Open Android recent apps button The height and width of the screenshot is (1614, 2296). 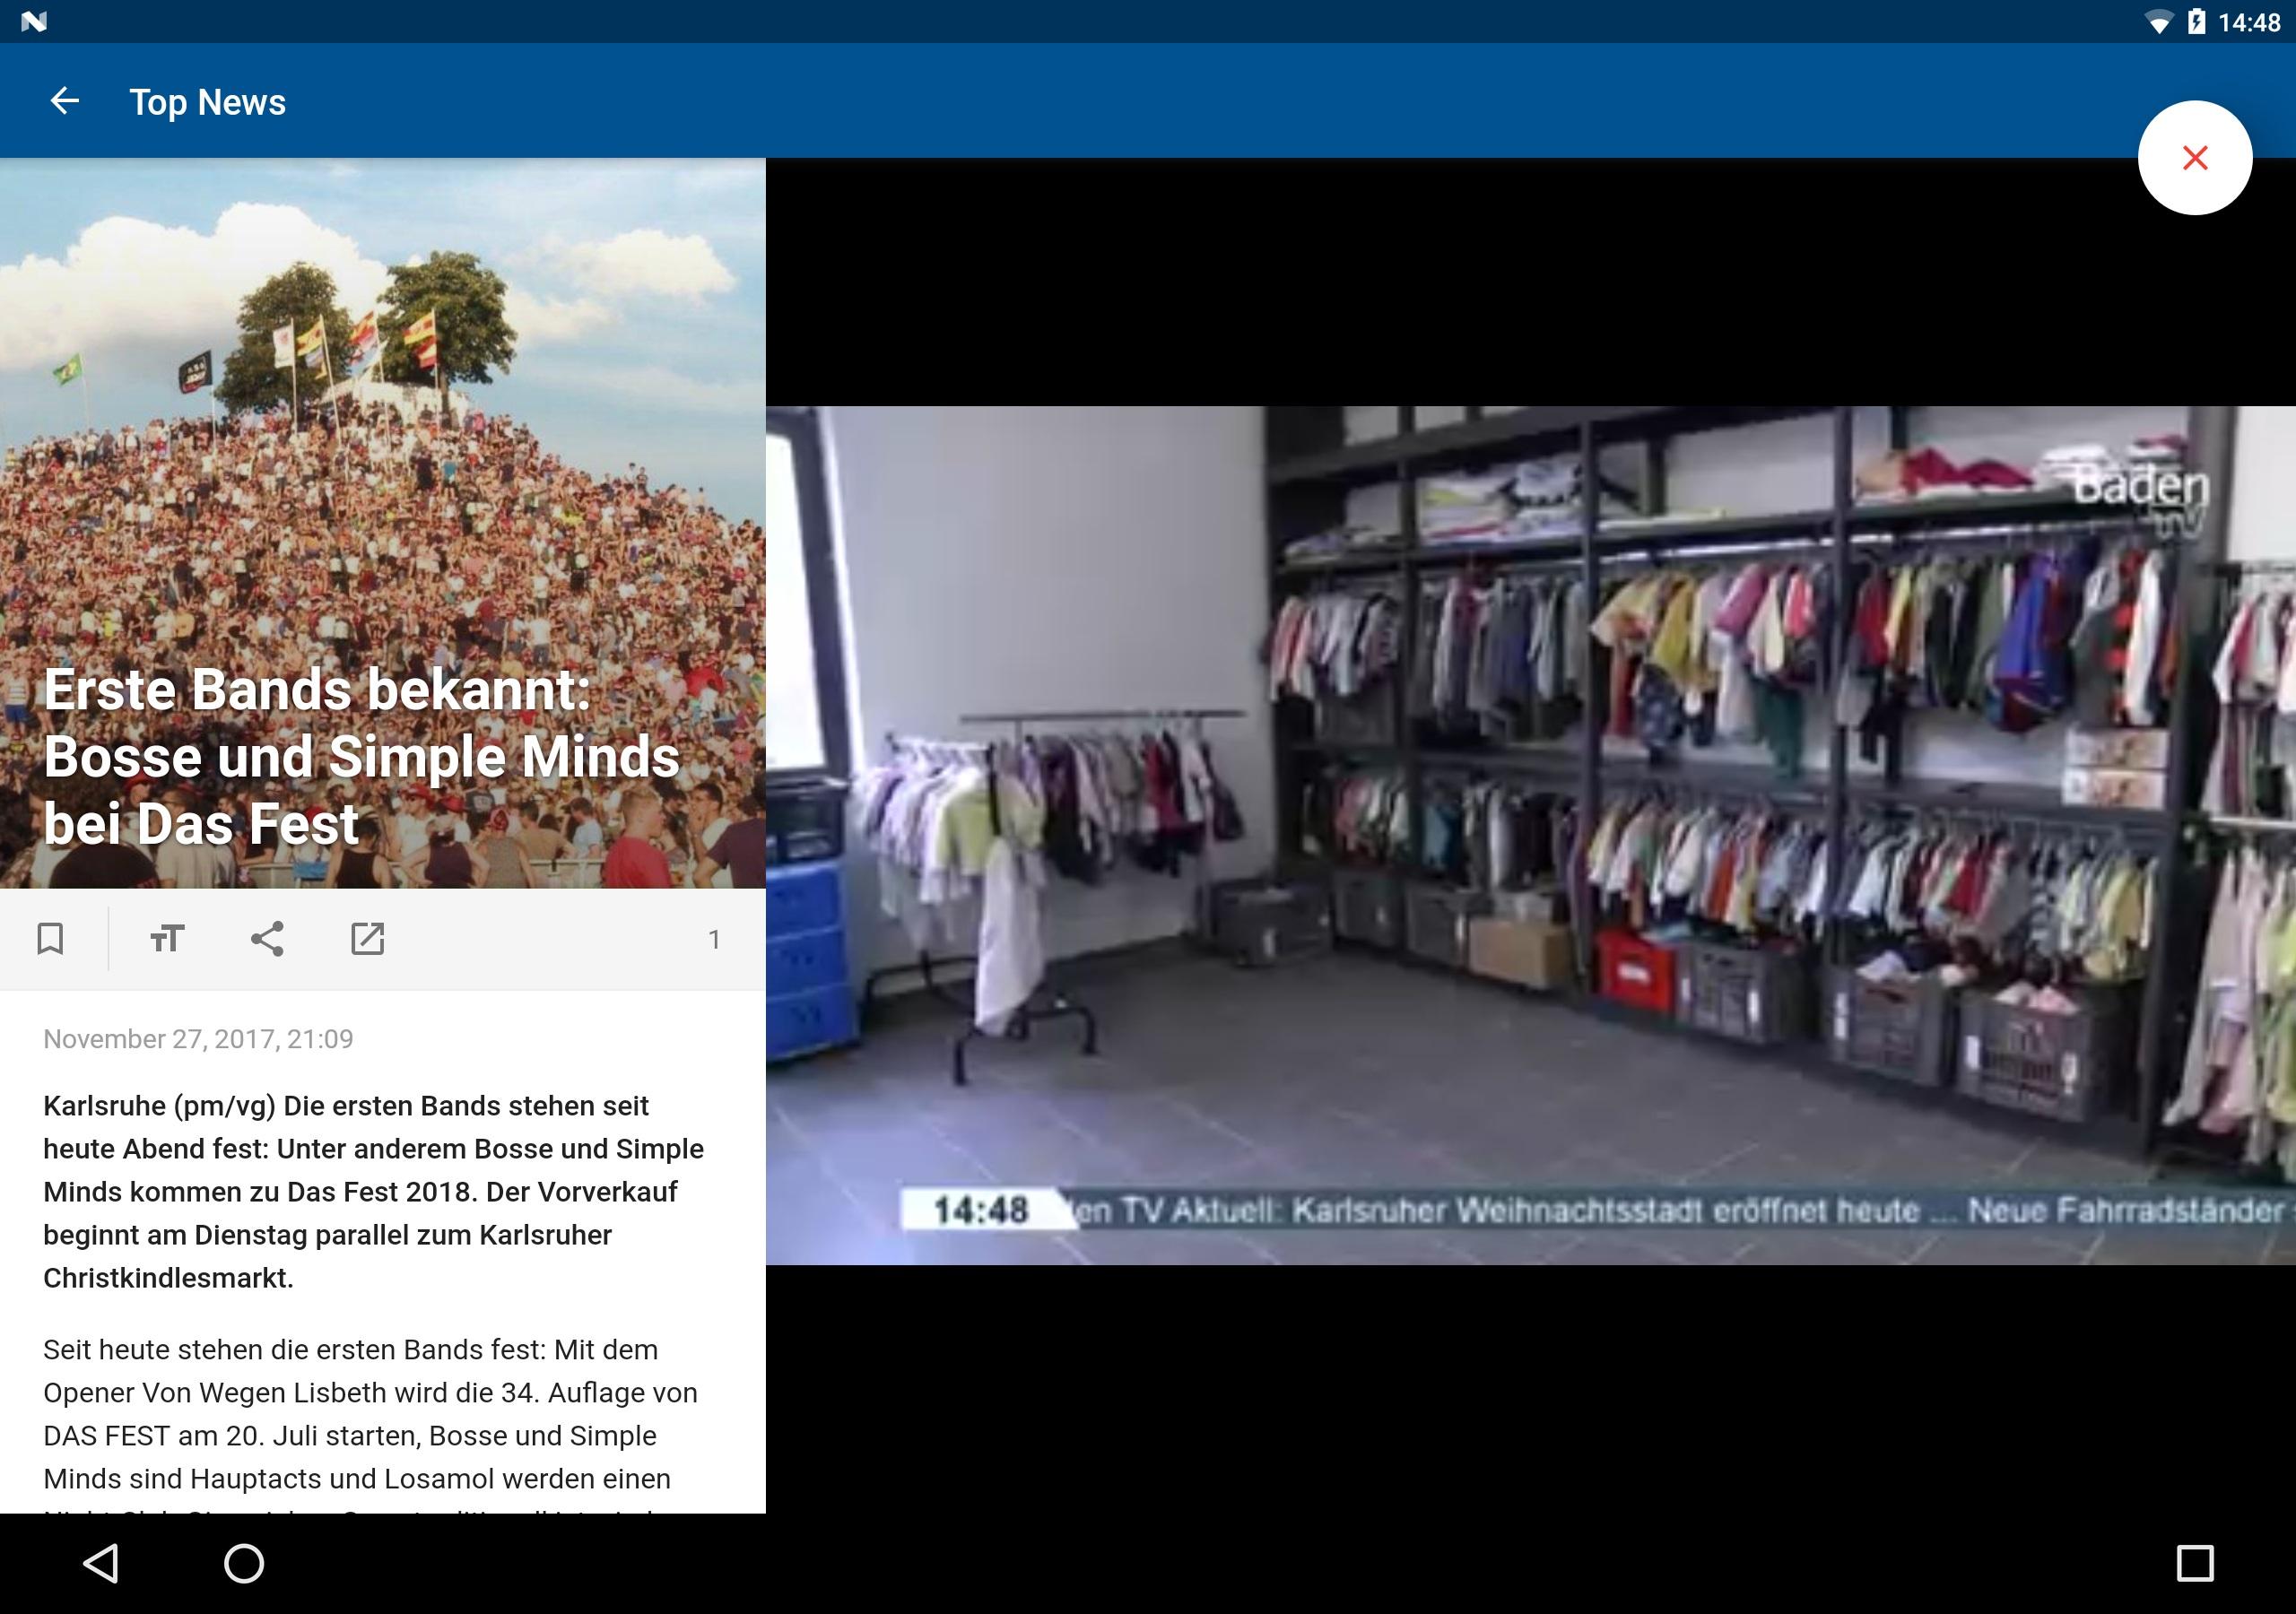click(2194, 1562)
